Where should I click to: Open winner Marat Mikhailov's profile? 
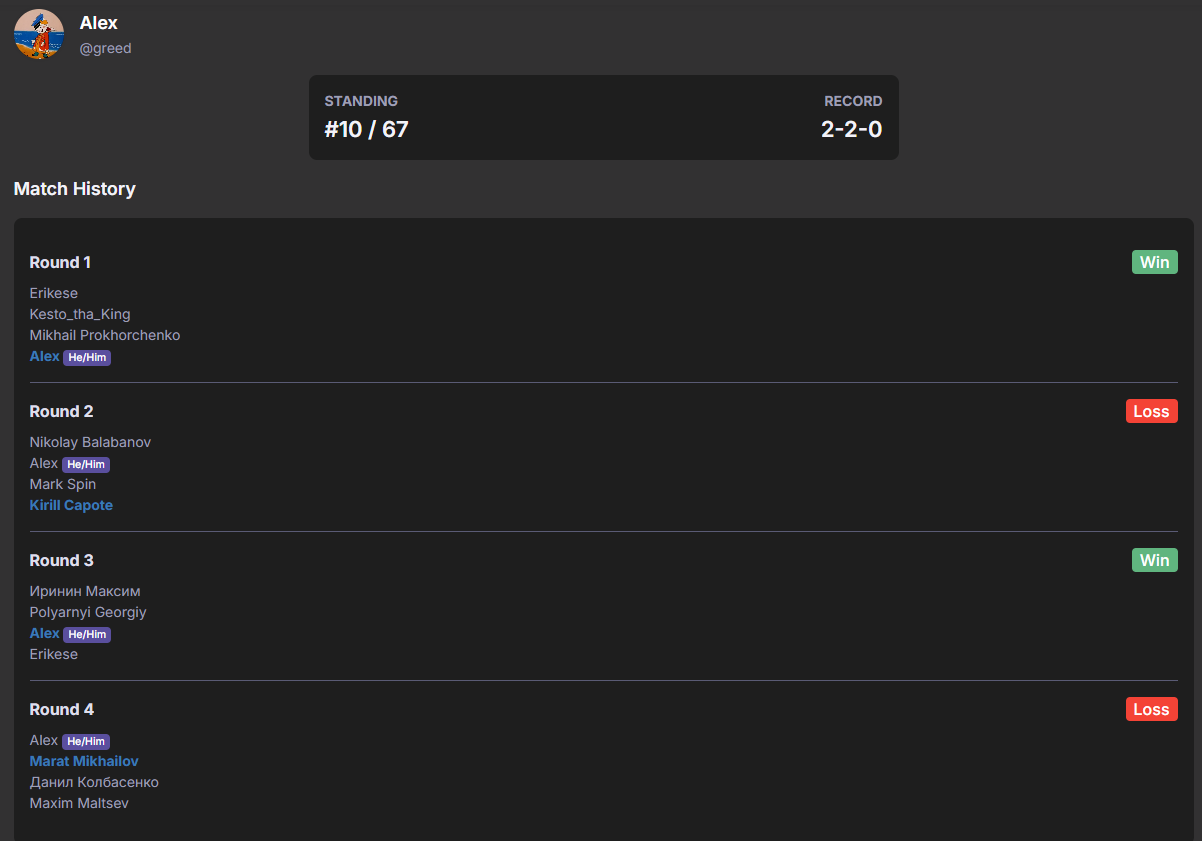pyautogui.click(x=84, y=761)
